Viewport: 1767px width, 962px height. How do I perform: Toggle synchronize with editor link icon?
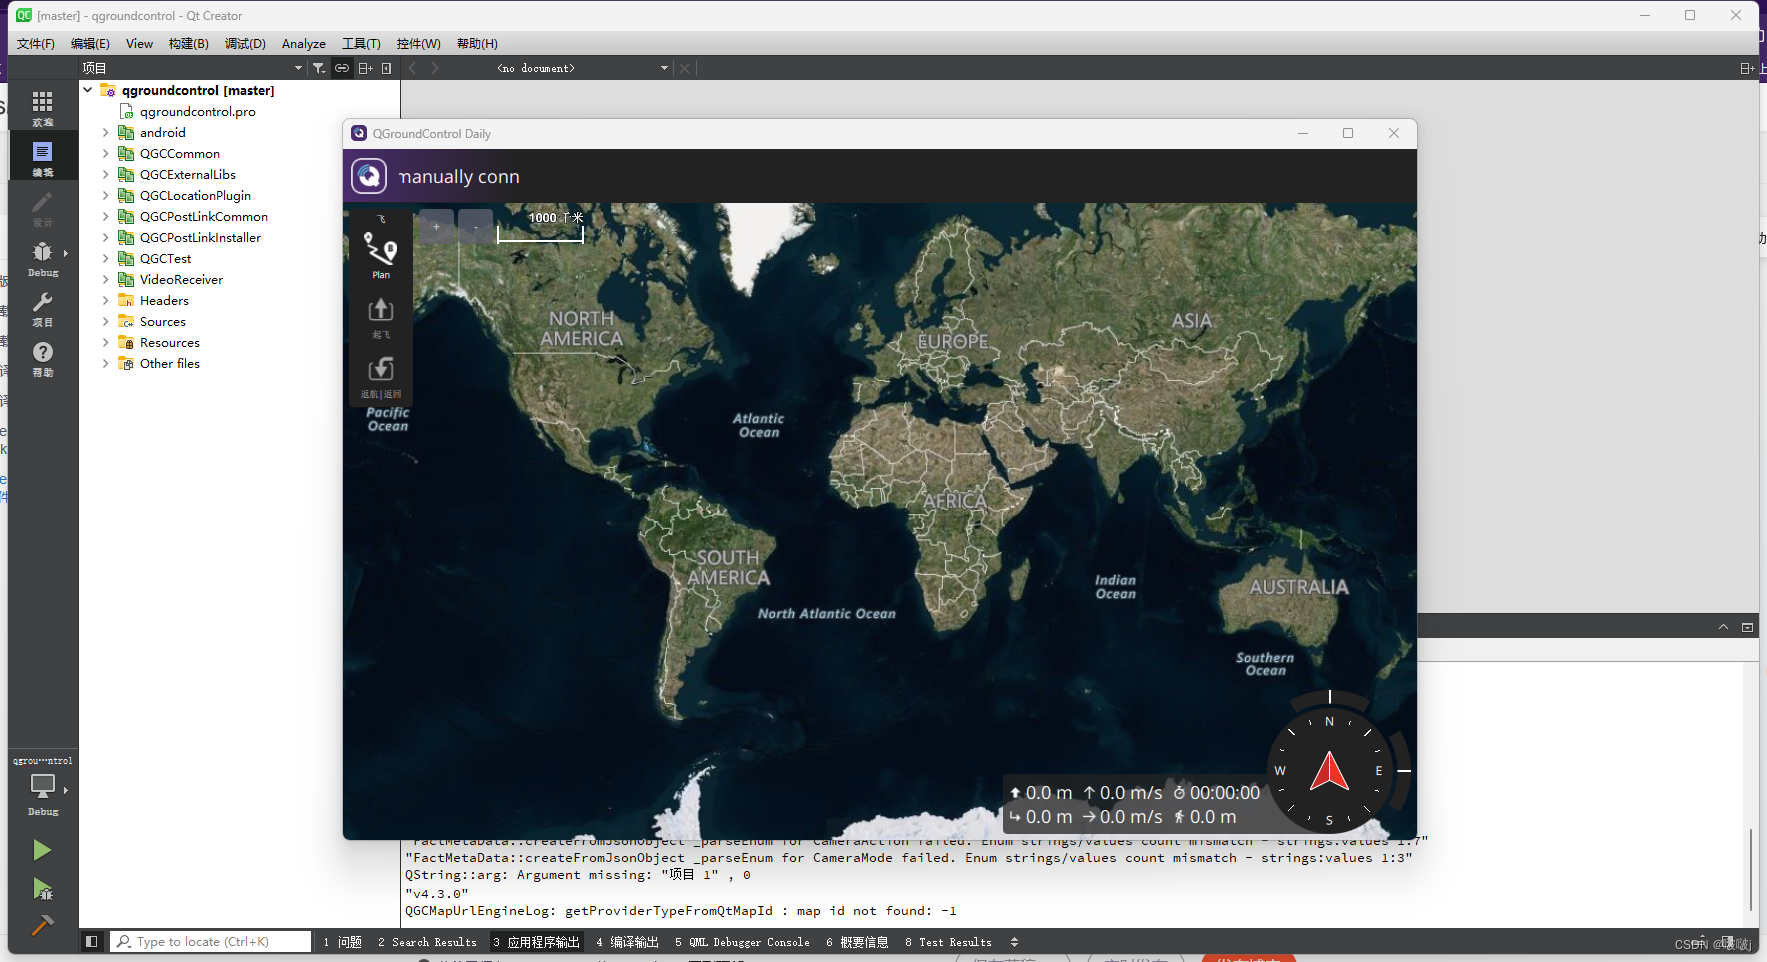342,68
